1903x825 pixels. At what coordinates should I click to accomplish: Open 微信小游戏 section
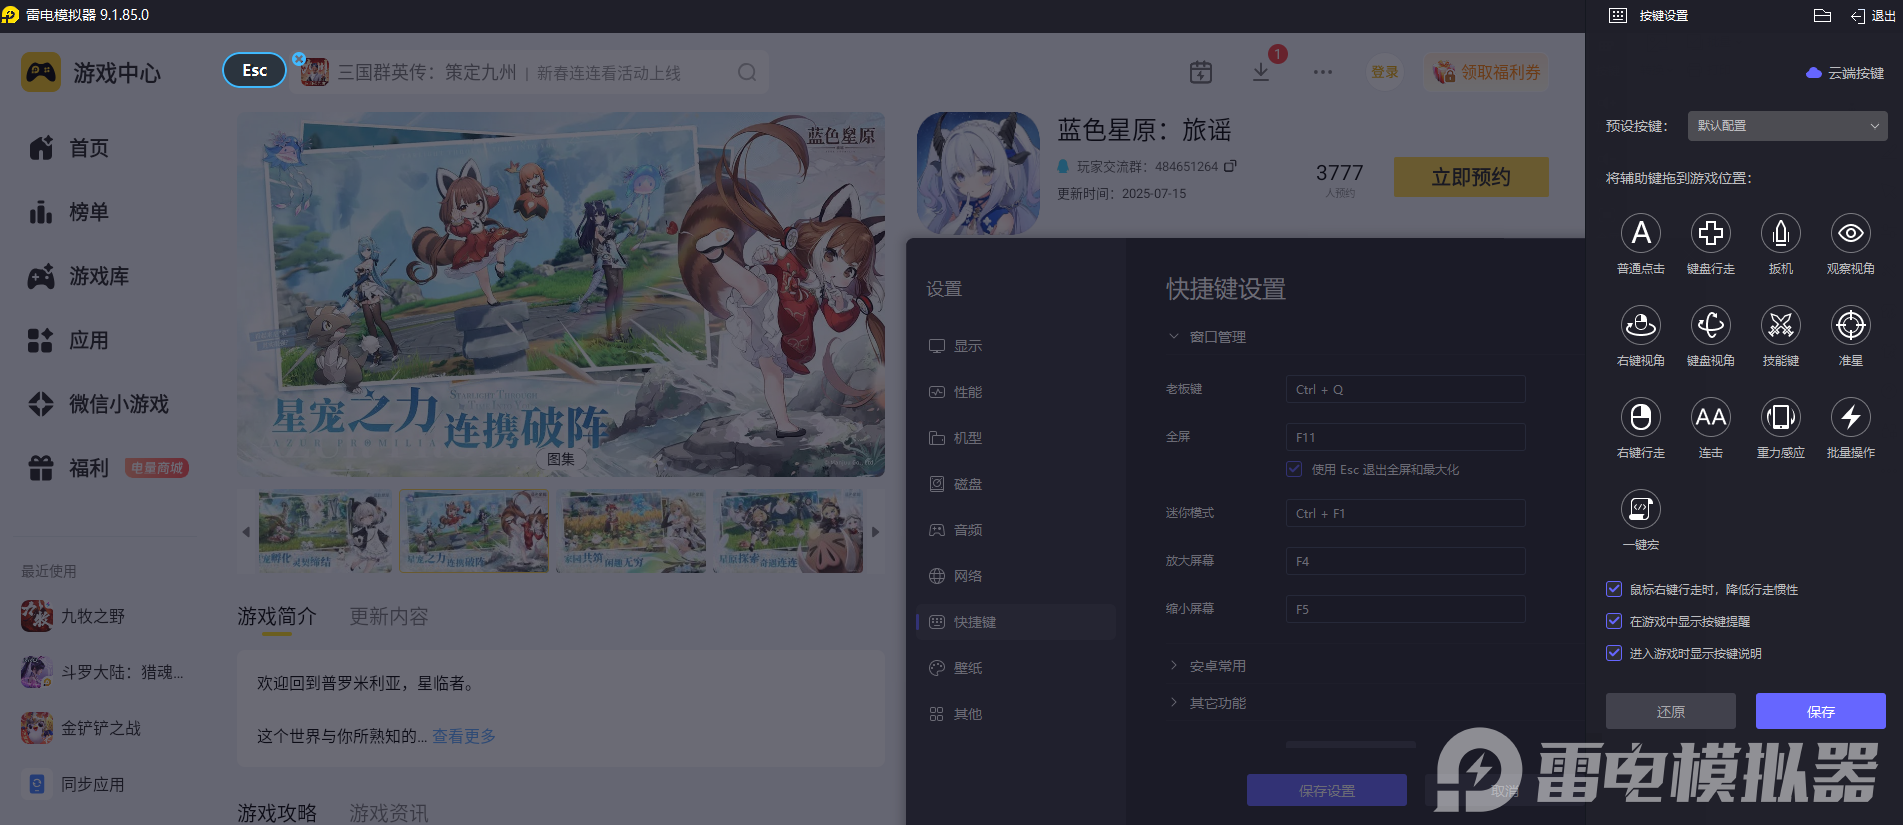[99, 404]
